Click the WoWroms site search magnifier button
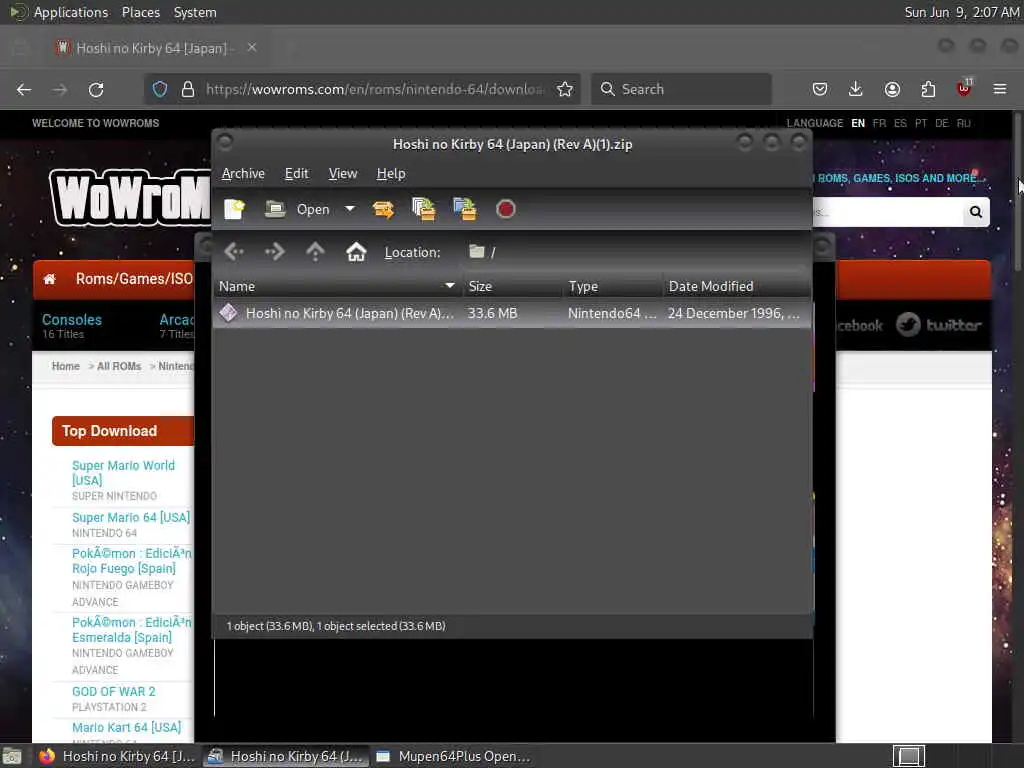The height and width of the screenshot is (768, 1024). click(x=976, y=212)
